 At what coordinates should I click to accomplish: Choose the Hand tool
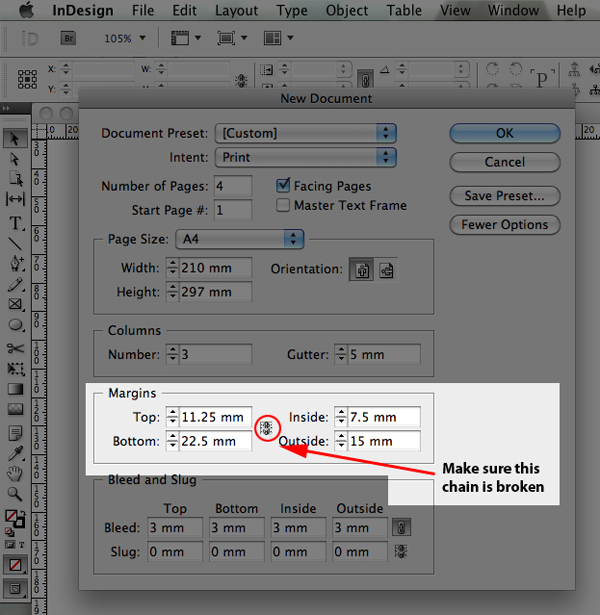click(15, 474)
